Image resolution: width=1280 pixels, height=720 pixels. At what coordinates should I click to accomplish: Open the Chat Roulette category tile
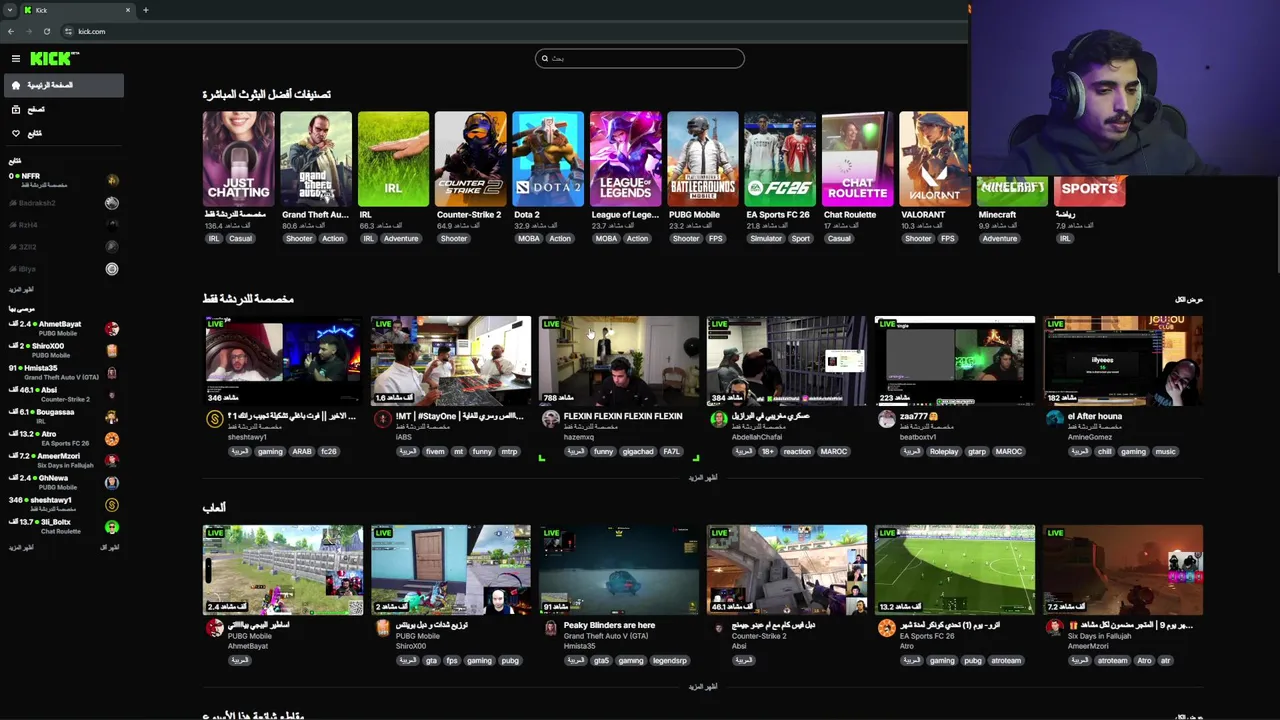[858, 158]
